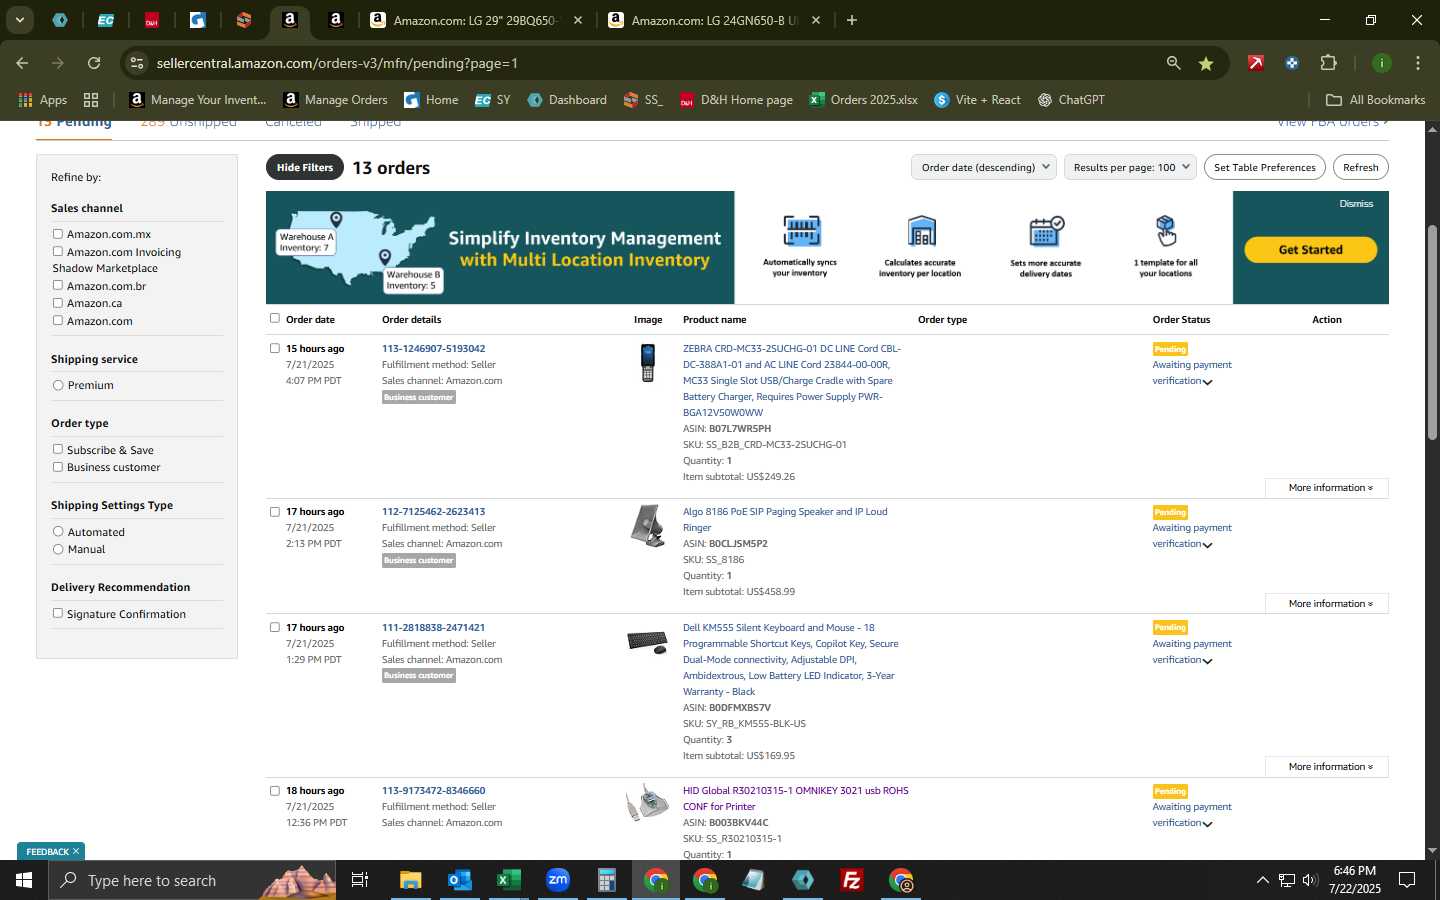Open Dell KM555 keyboard thumbnail

pyautogui.click(x=647, y=642)
